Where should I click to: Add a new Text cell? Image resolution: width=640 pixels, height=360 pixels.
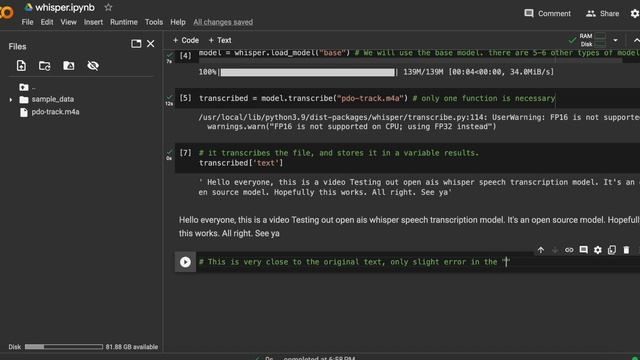pos(220,40)
